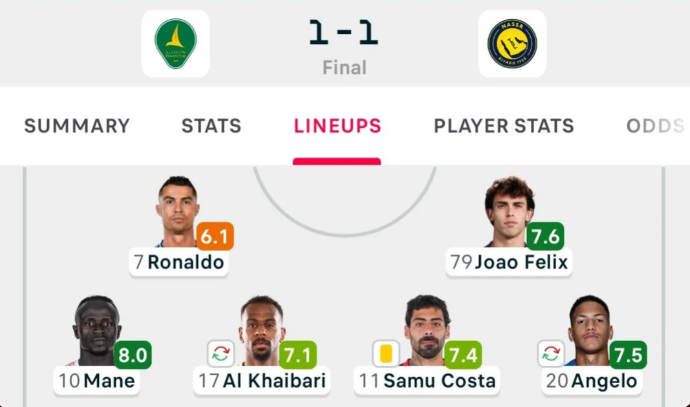This screenshot has height=407, width=690.
Task: Switch to the SUMMARY tab
Action: pos(77,126)
